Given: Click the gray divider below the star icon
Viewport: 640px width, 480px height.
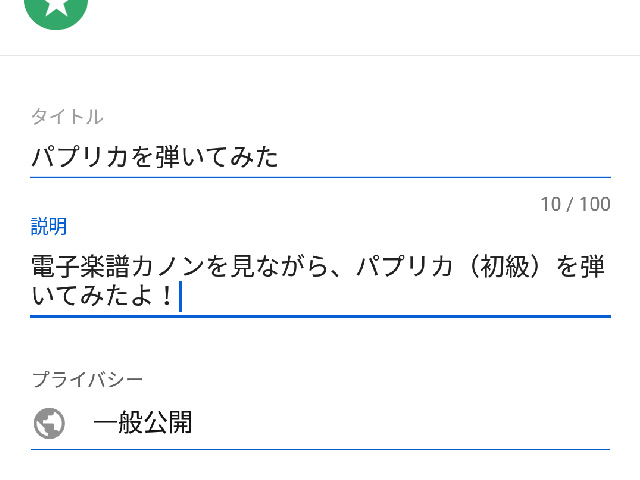Looking at the screenshot, I should point(320,55).
